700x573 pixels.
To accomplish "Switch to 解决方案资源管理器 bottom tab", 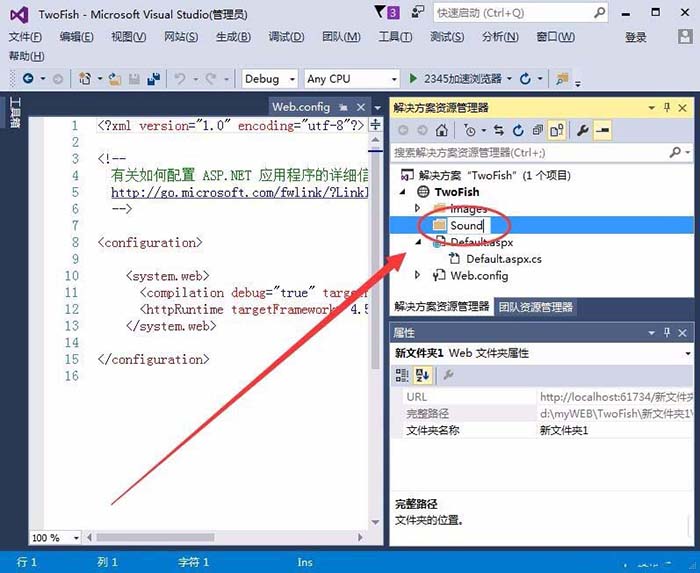I will (x=442, y=307).
